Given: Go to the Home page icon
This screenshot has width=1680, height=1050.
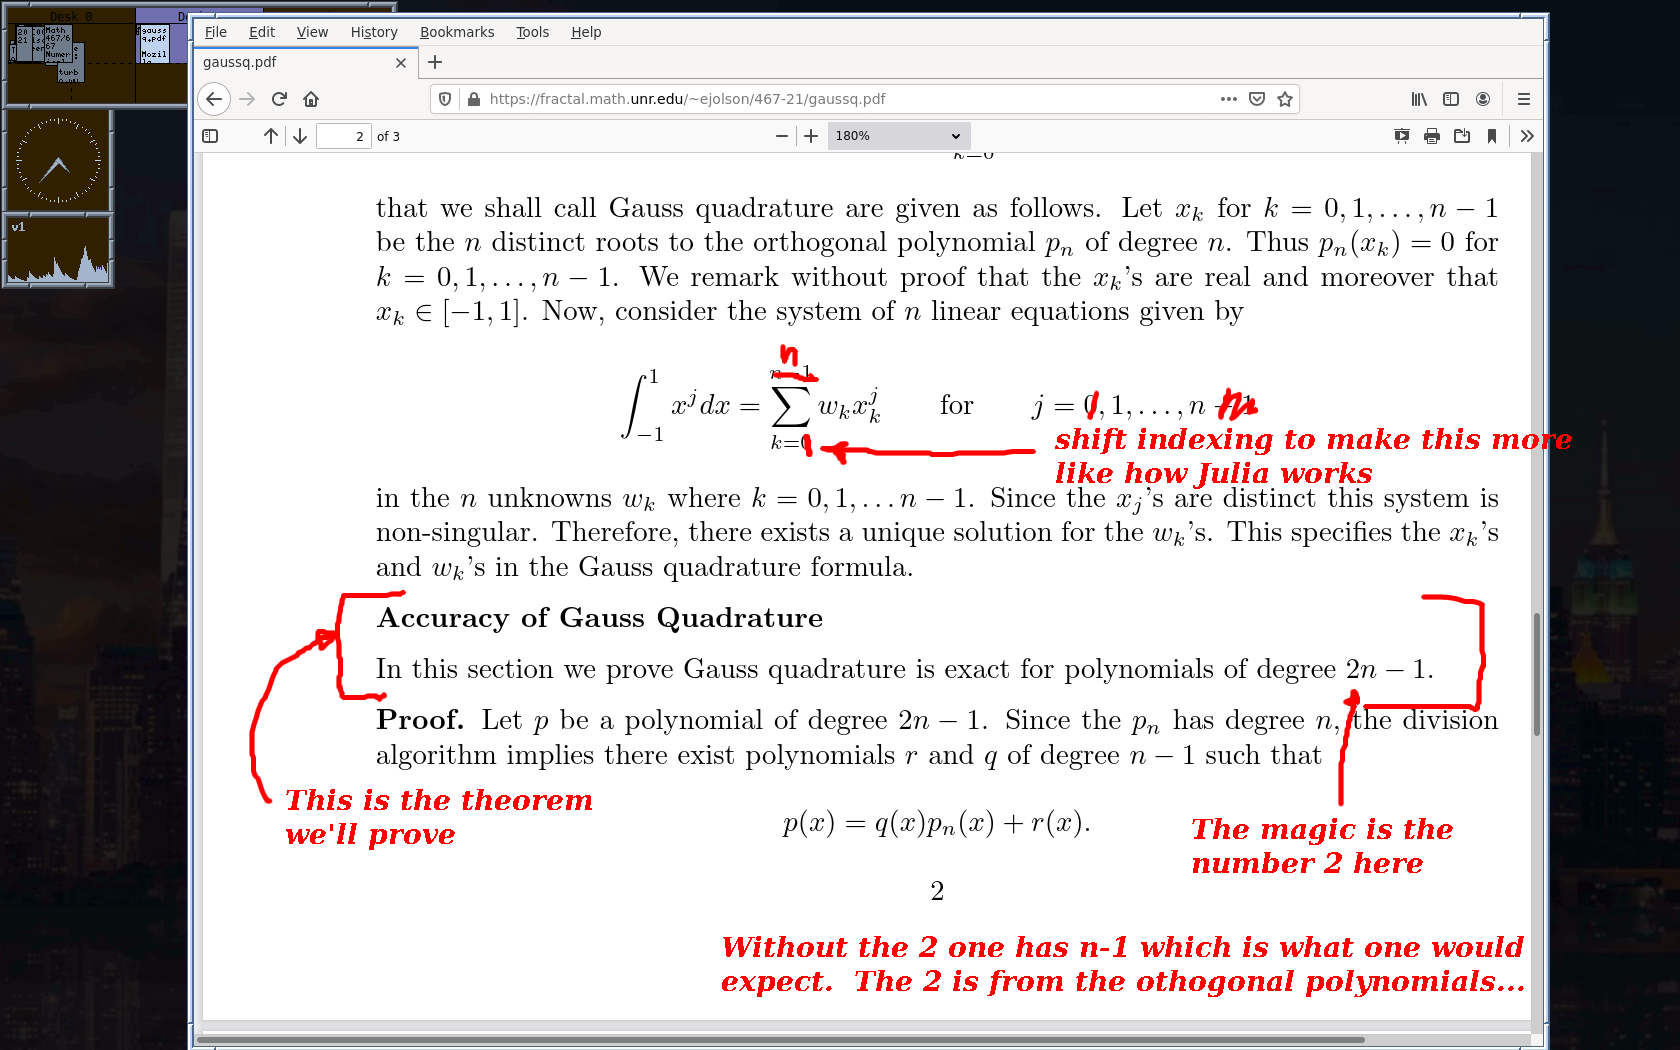Looking at the screenshot, I should [311, 99].
